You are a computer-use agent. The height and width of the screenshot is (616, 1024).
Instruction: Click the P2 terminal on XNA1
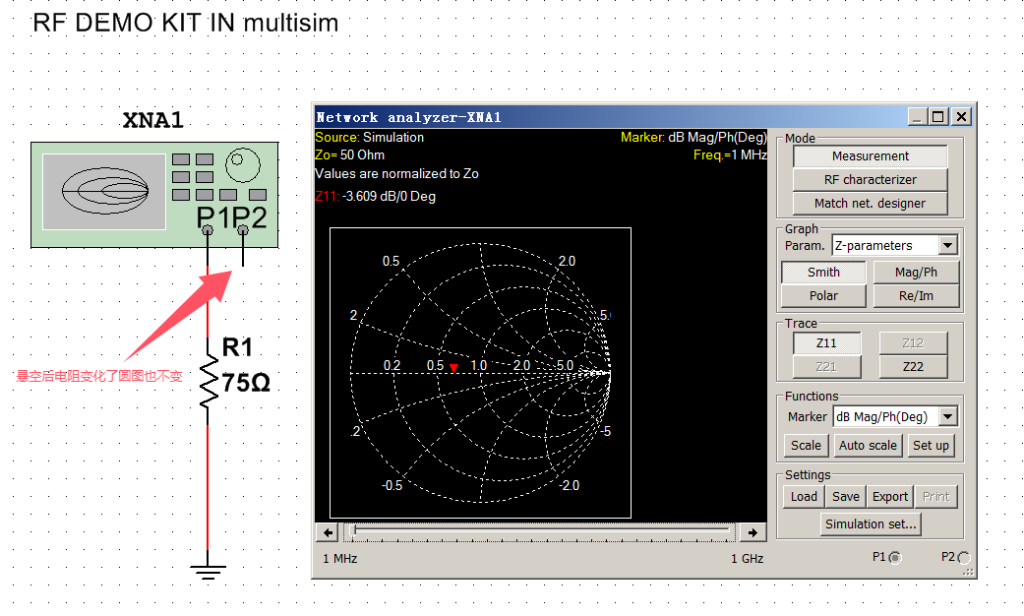click(x=243, y=230)
